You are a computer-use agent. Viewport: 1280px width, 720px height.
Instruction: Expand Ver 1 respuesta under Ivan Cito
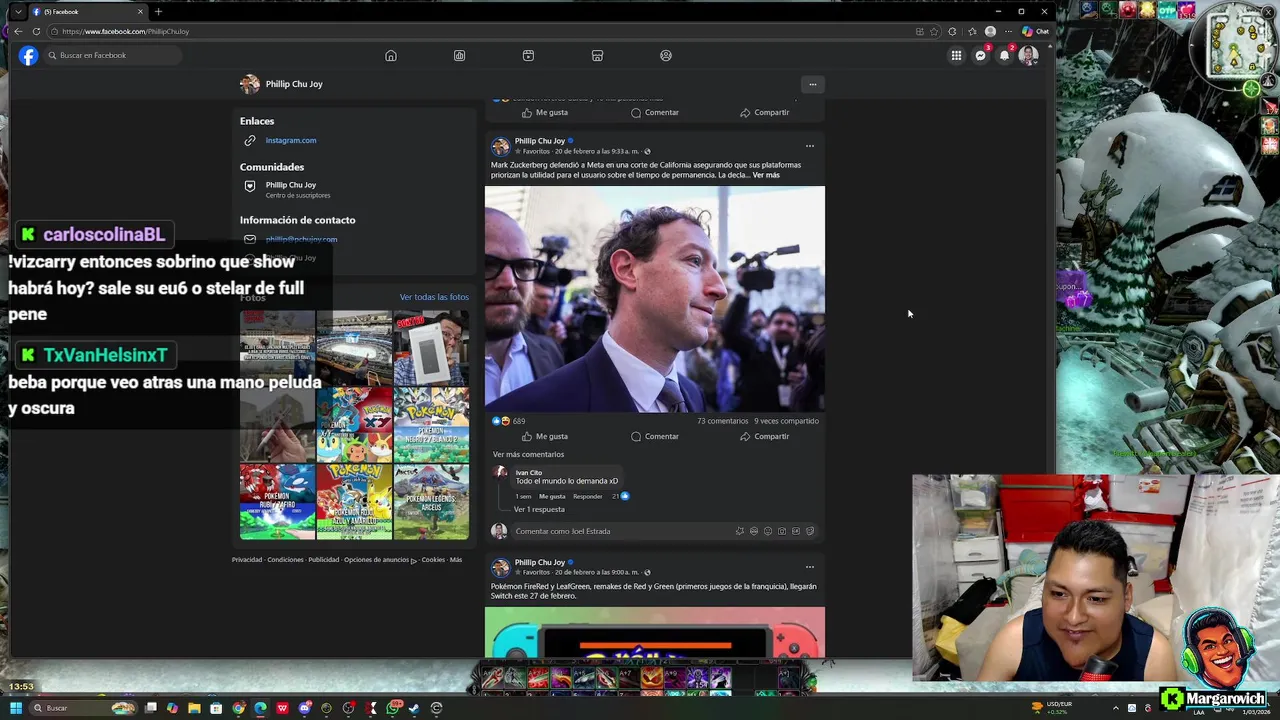(x=539, y=509)
